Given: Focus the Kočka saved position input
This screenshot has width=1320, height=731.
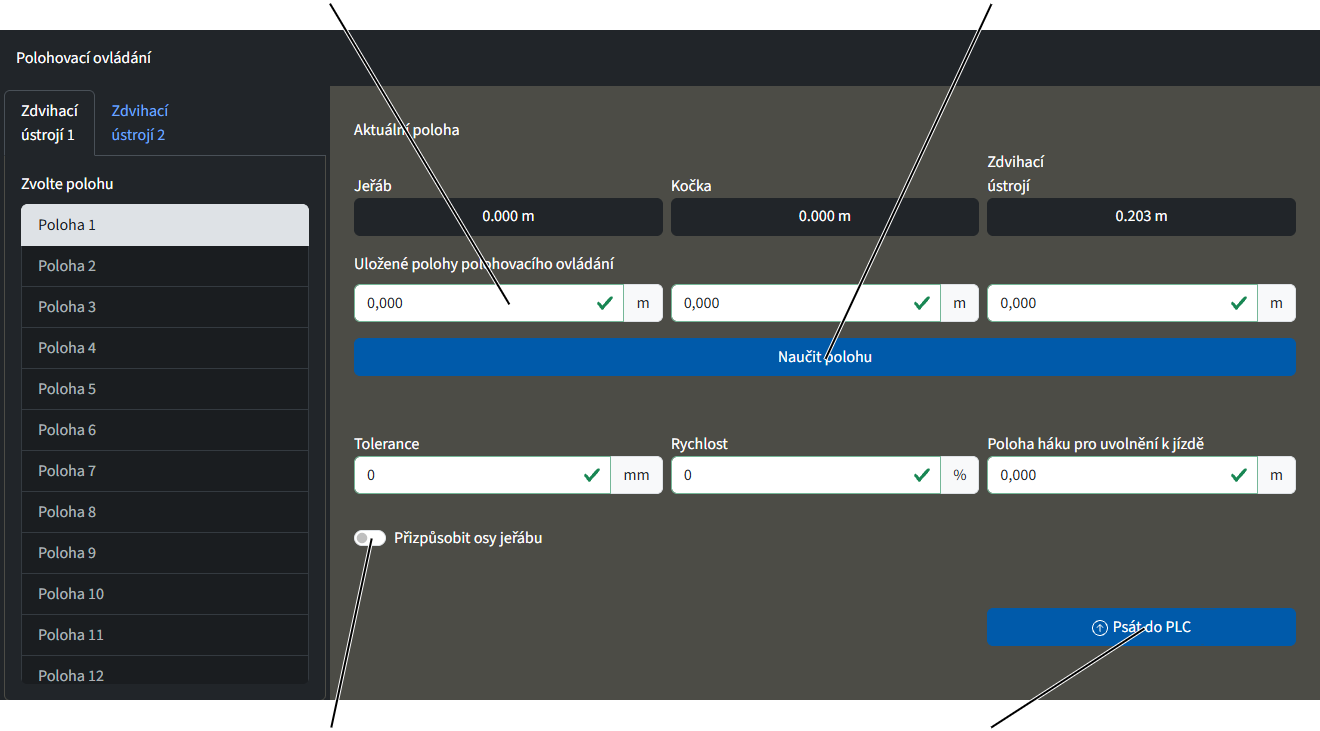Looking at the screenshot, I should 806,303.
